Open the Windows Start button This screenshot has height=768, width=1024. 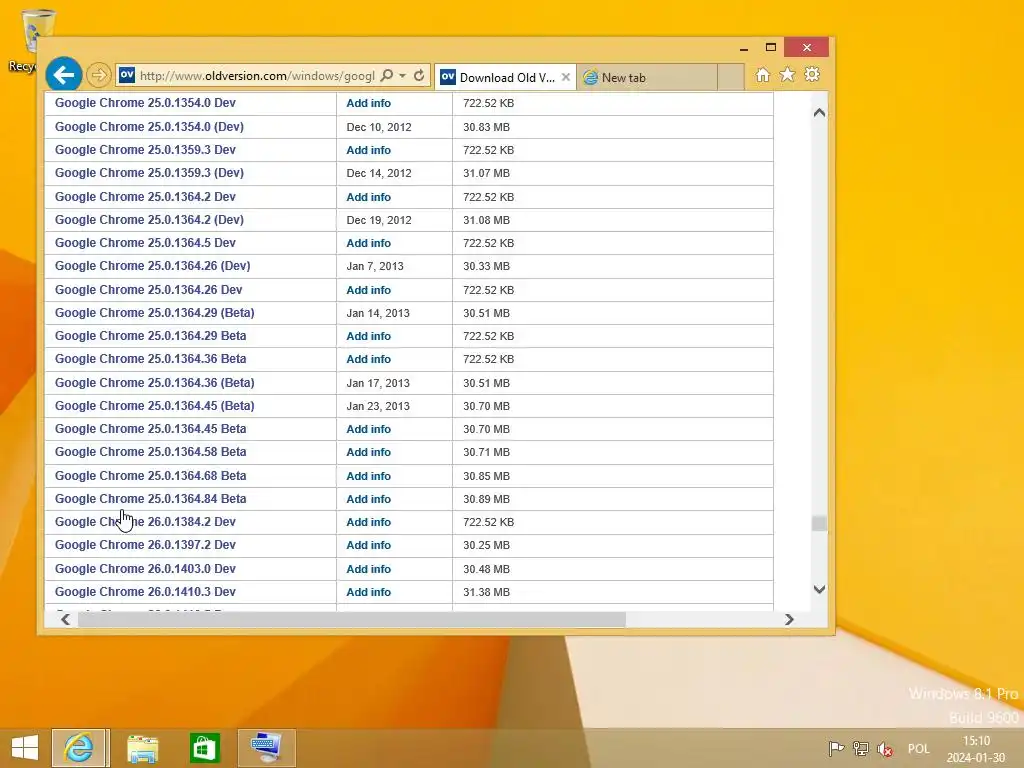(x=25, y=748)
